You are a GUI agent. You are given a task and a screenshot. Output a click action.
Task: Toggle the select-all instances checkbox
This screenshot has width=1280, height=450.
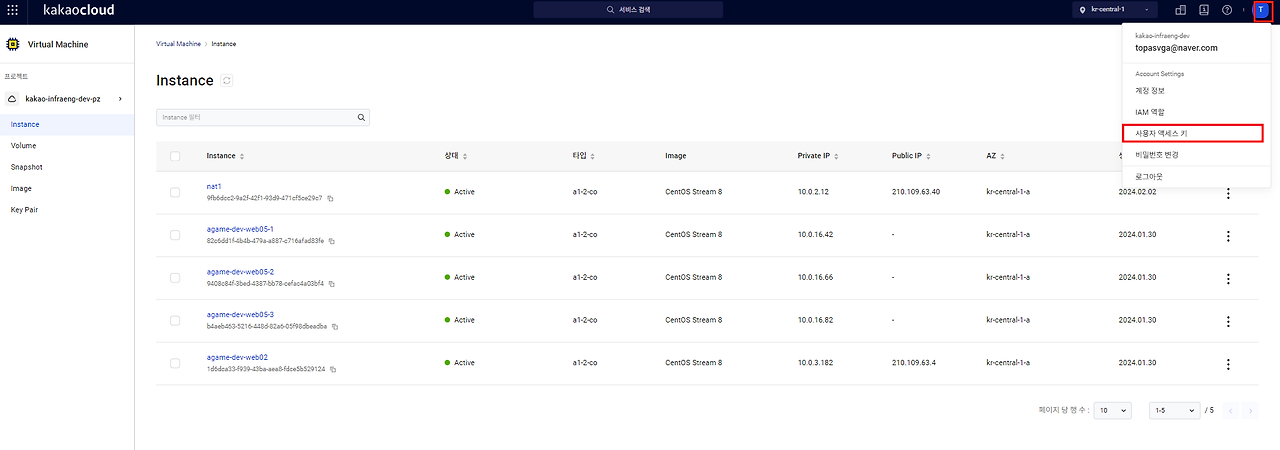point(175,156)
